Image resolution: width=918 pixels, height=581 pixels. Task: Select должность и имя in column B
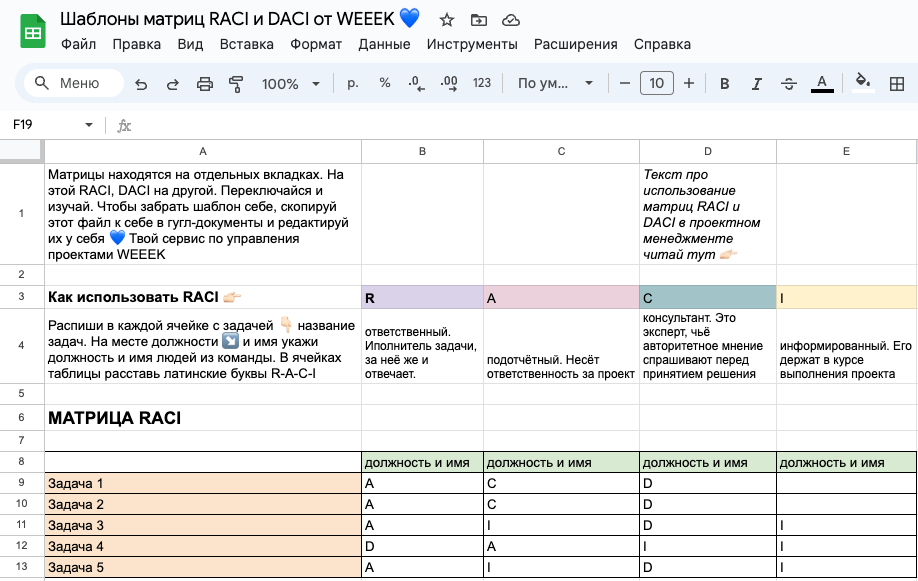click(x=422, y=463)
